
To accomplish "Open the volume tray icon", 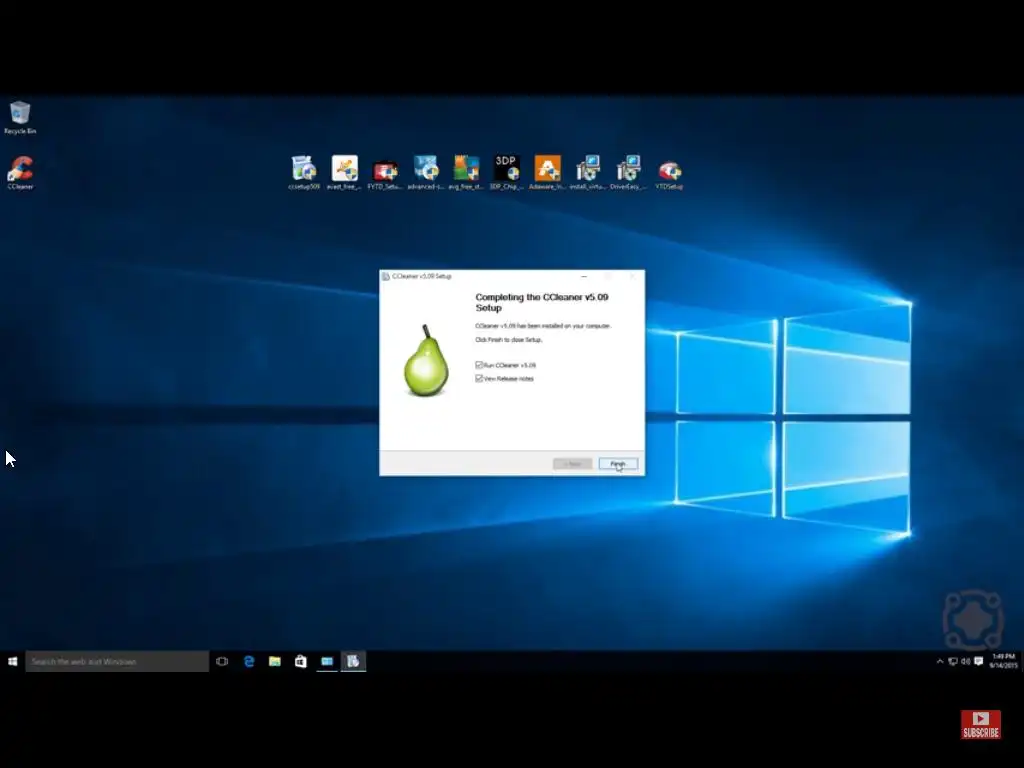I will pos(965,662).
